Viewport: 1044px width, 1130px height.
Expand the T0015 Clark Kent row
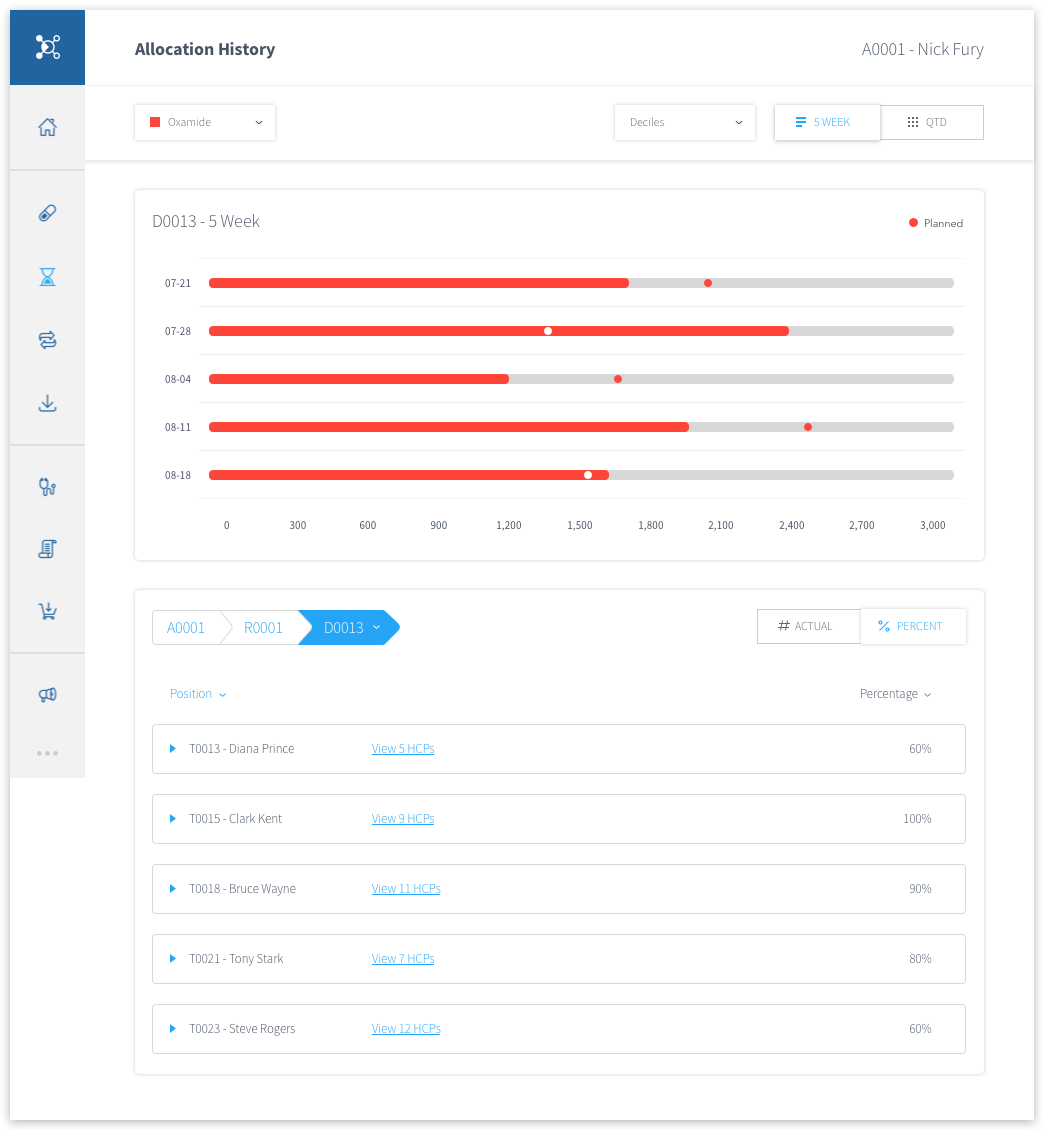click(x=173, y=819)
